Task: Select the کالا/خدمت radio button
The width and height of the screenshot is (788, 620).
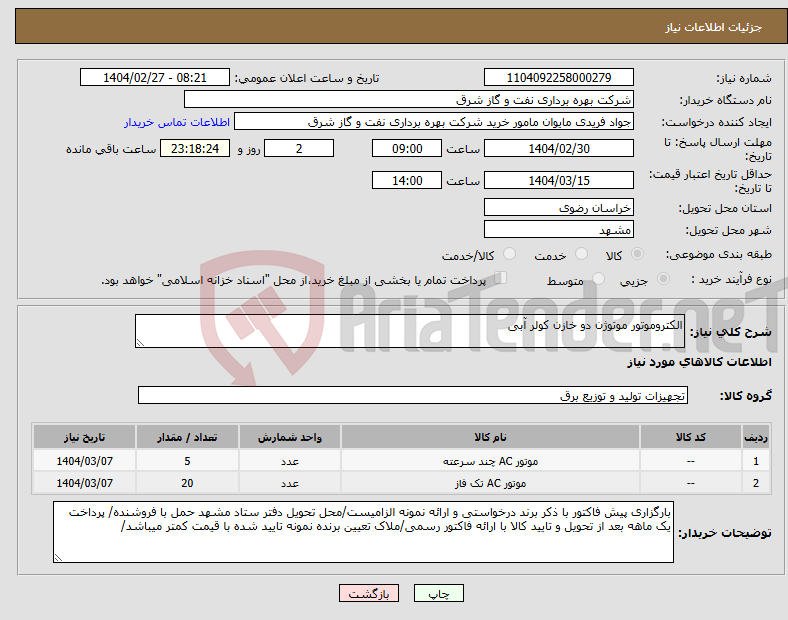Action: click(x=510, y=254)
